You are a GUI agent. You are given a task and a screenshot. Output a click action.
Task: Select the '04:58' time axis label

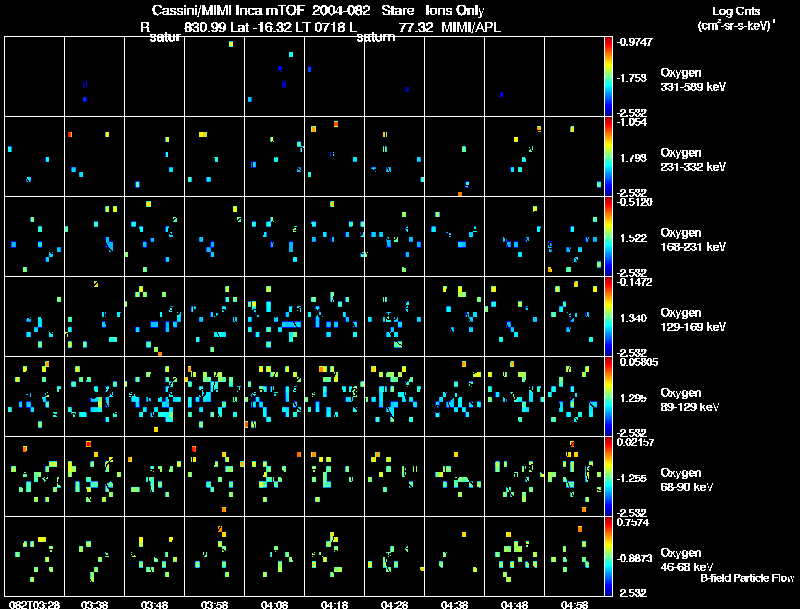pyautogui.click(x=574, y=604)
